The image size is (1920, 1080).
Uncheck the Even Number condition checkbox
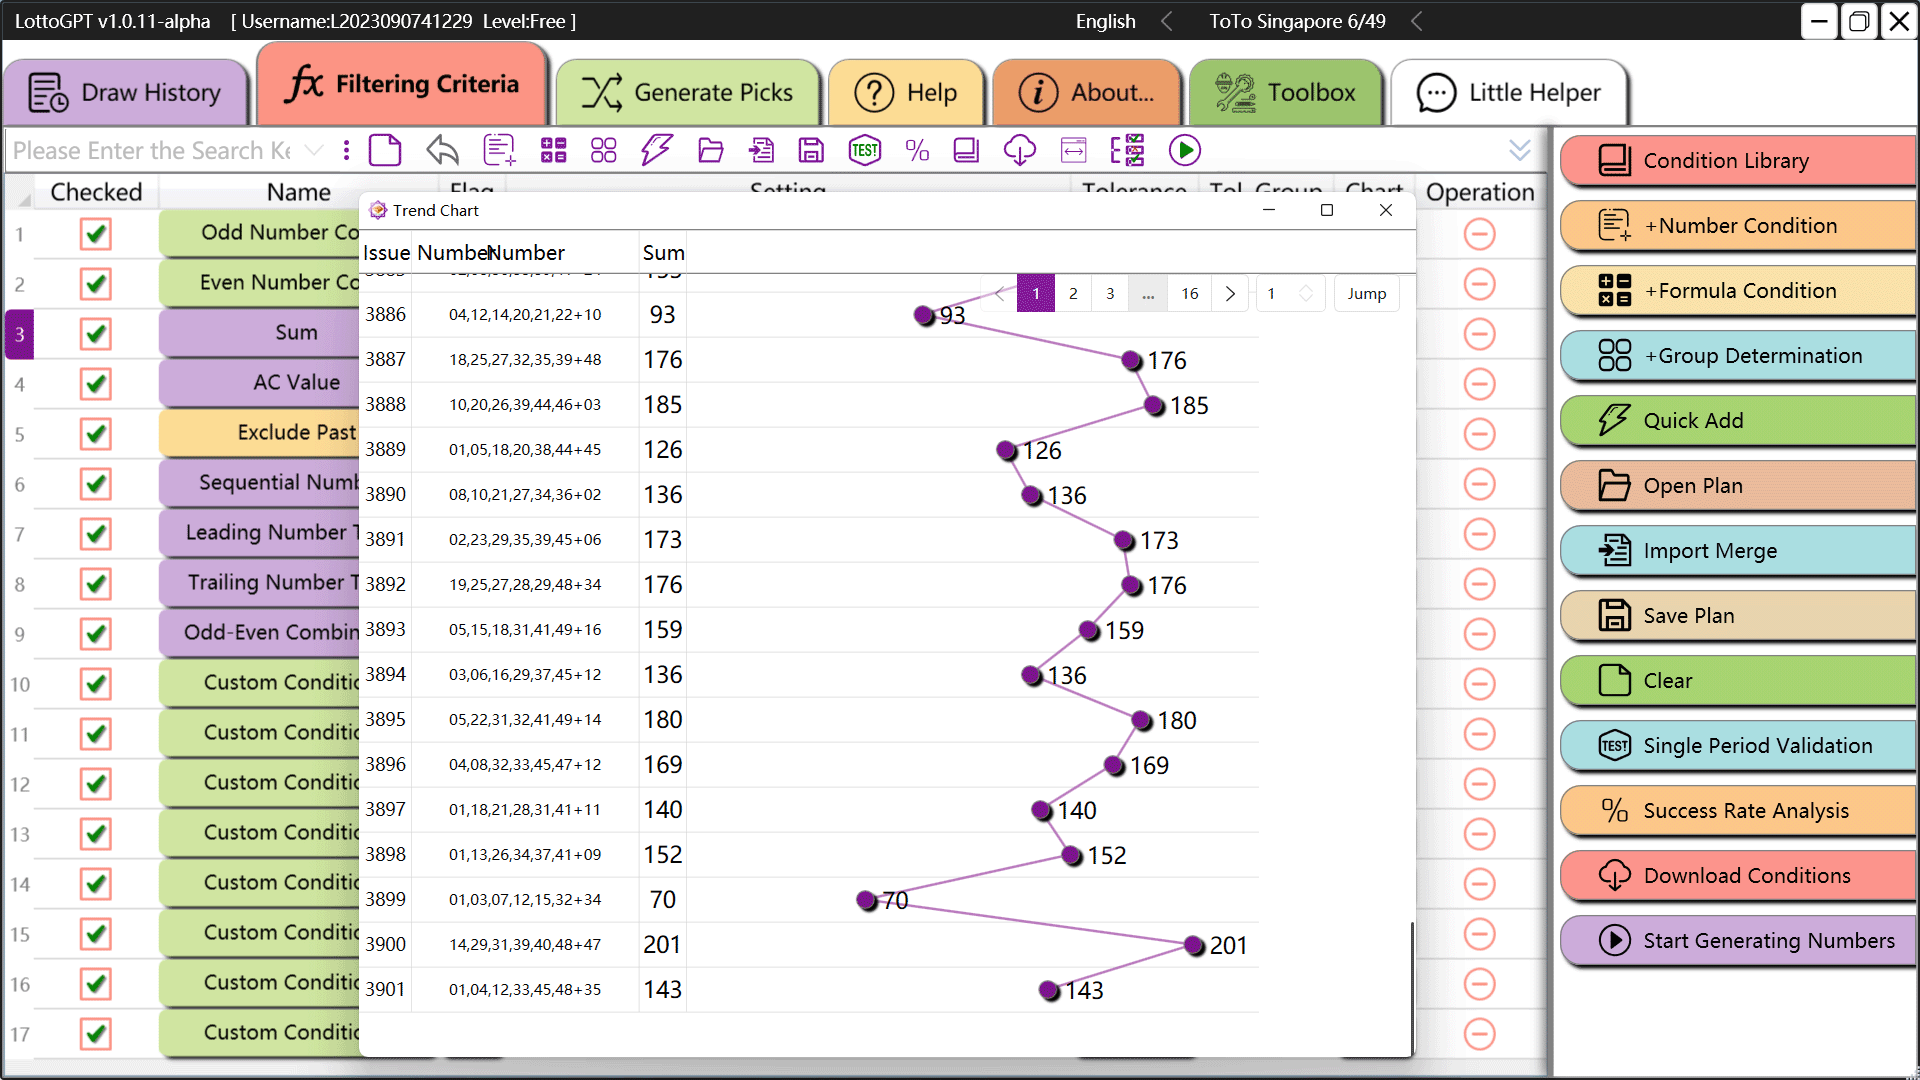pyautogui.click(x=96, y=284)
